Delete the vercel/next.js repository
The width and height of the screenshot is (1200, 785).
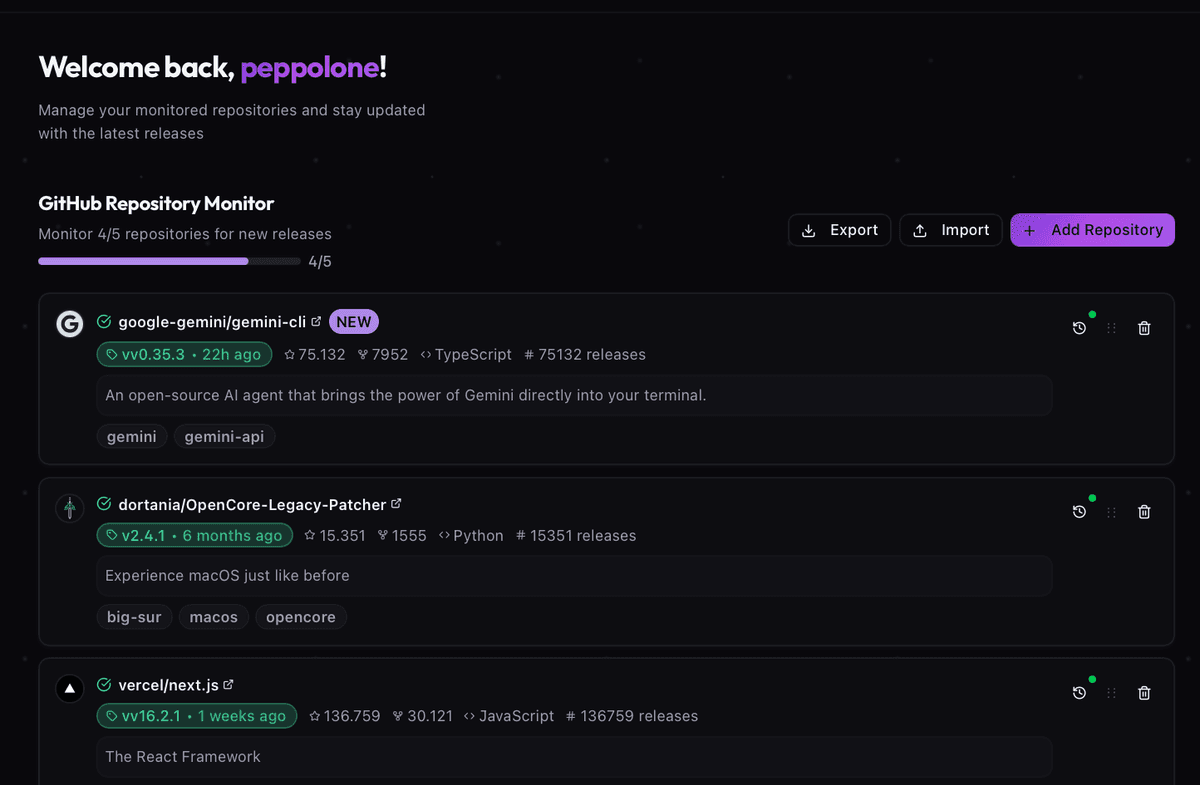point(1143,692)
